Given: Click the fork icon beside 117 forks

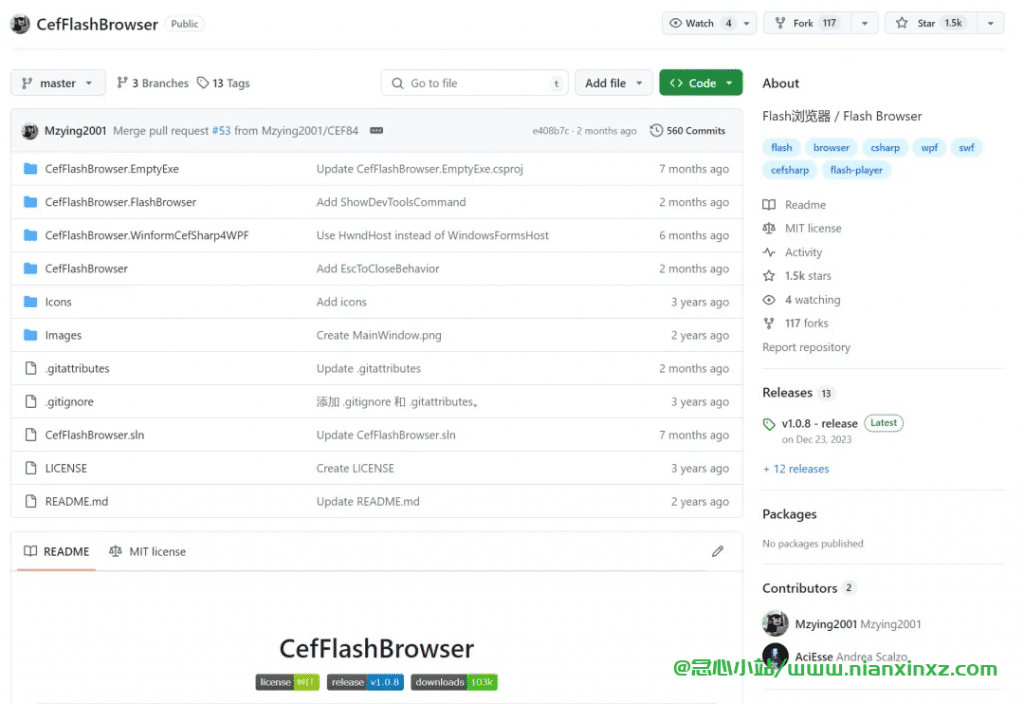Looking at the screenshot, I should [x=769, y=323].
